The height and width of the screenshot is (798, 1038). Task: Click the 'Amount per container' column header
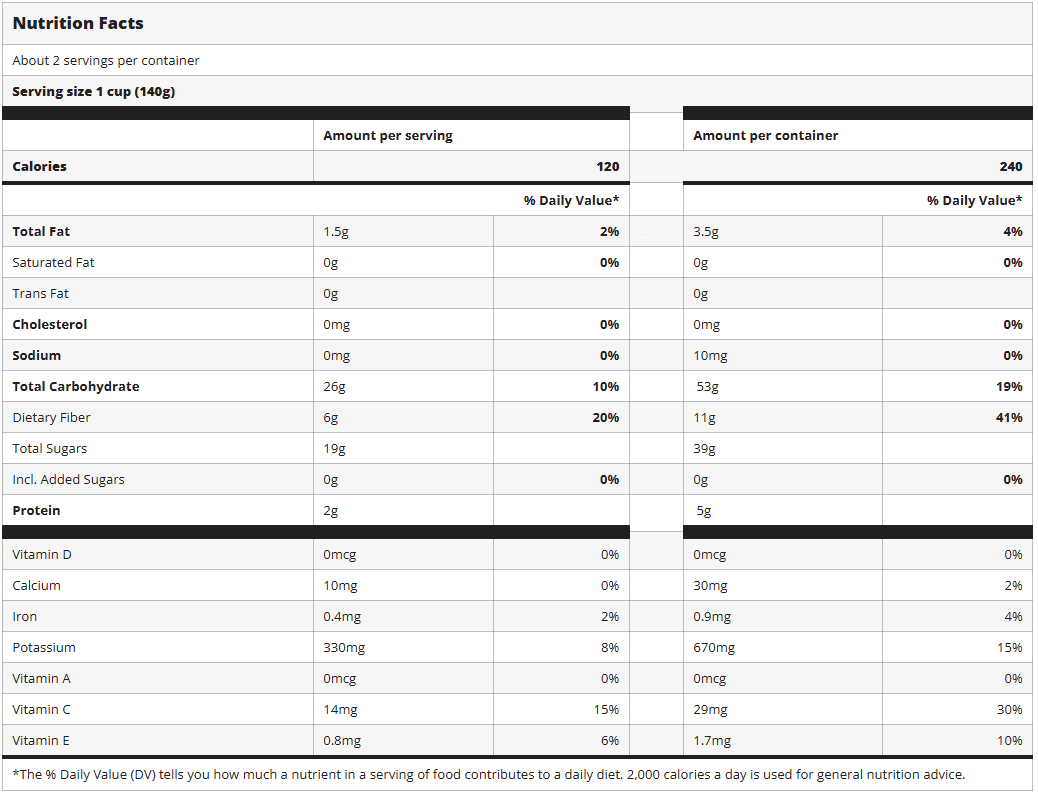[766, 136]
